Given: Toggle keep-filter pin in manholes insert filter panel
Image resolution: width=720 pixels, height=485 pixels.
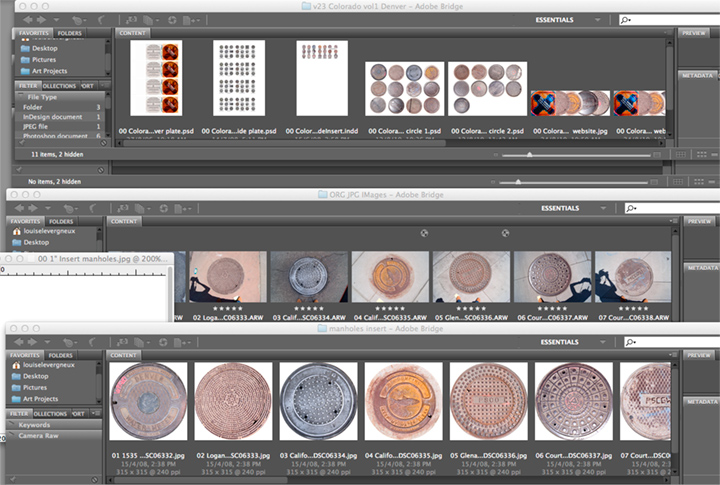Looking at the screenshot, I should click(13, 479).
